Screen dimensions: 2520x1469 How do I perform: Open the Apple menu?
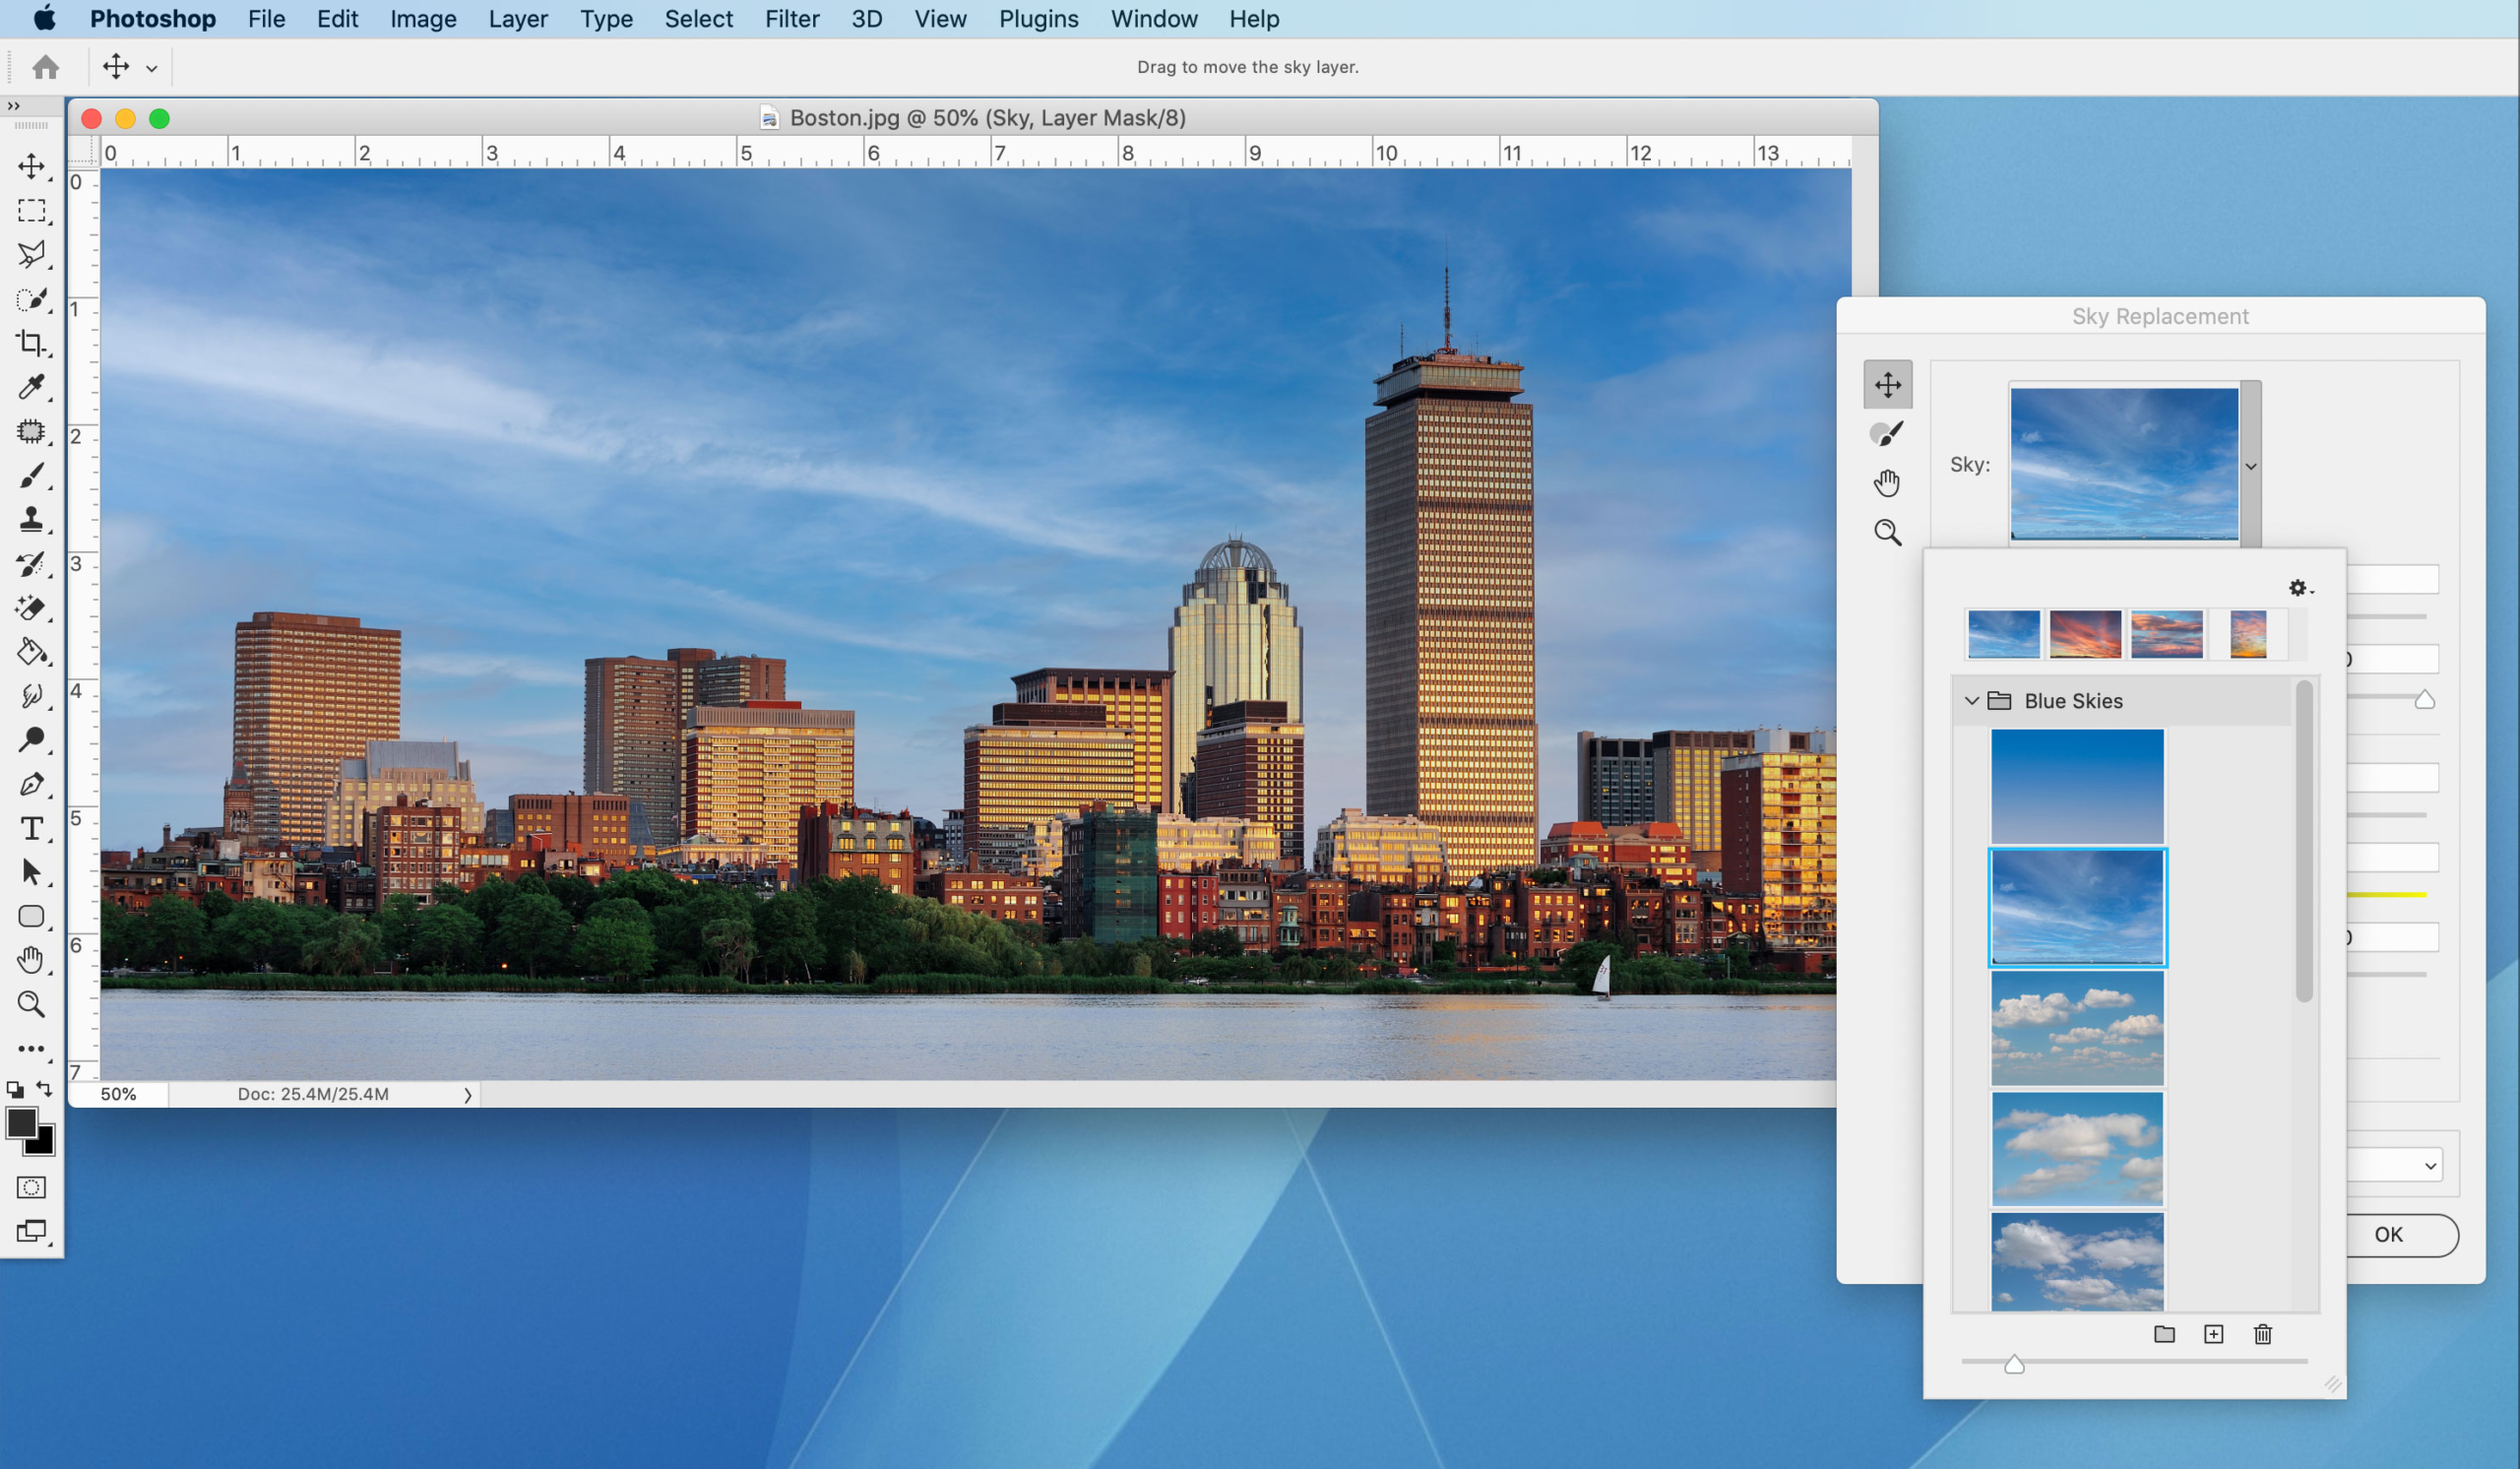[44, 18]
